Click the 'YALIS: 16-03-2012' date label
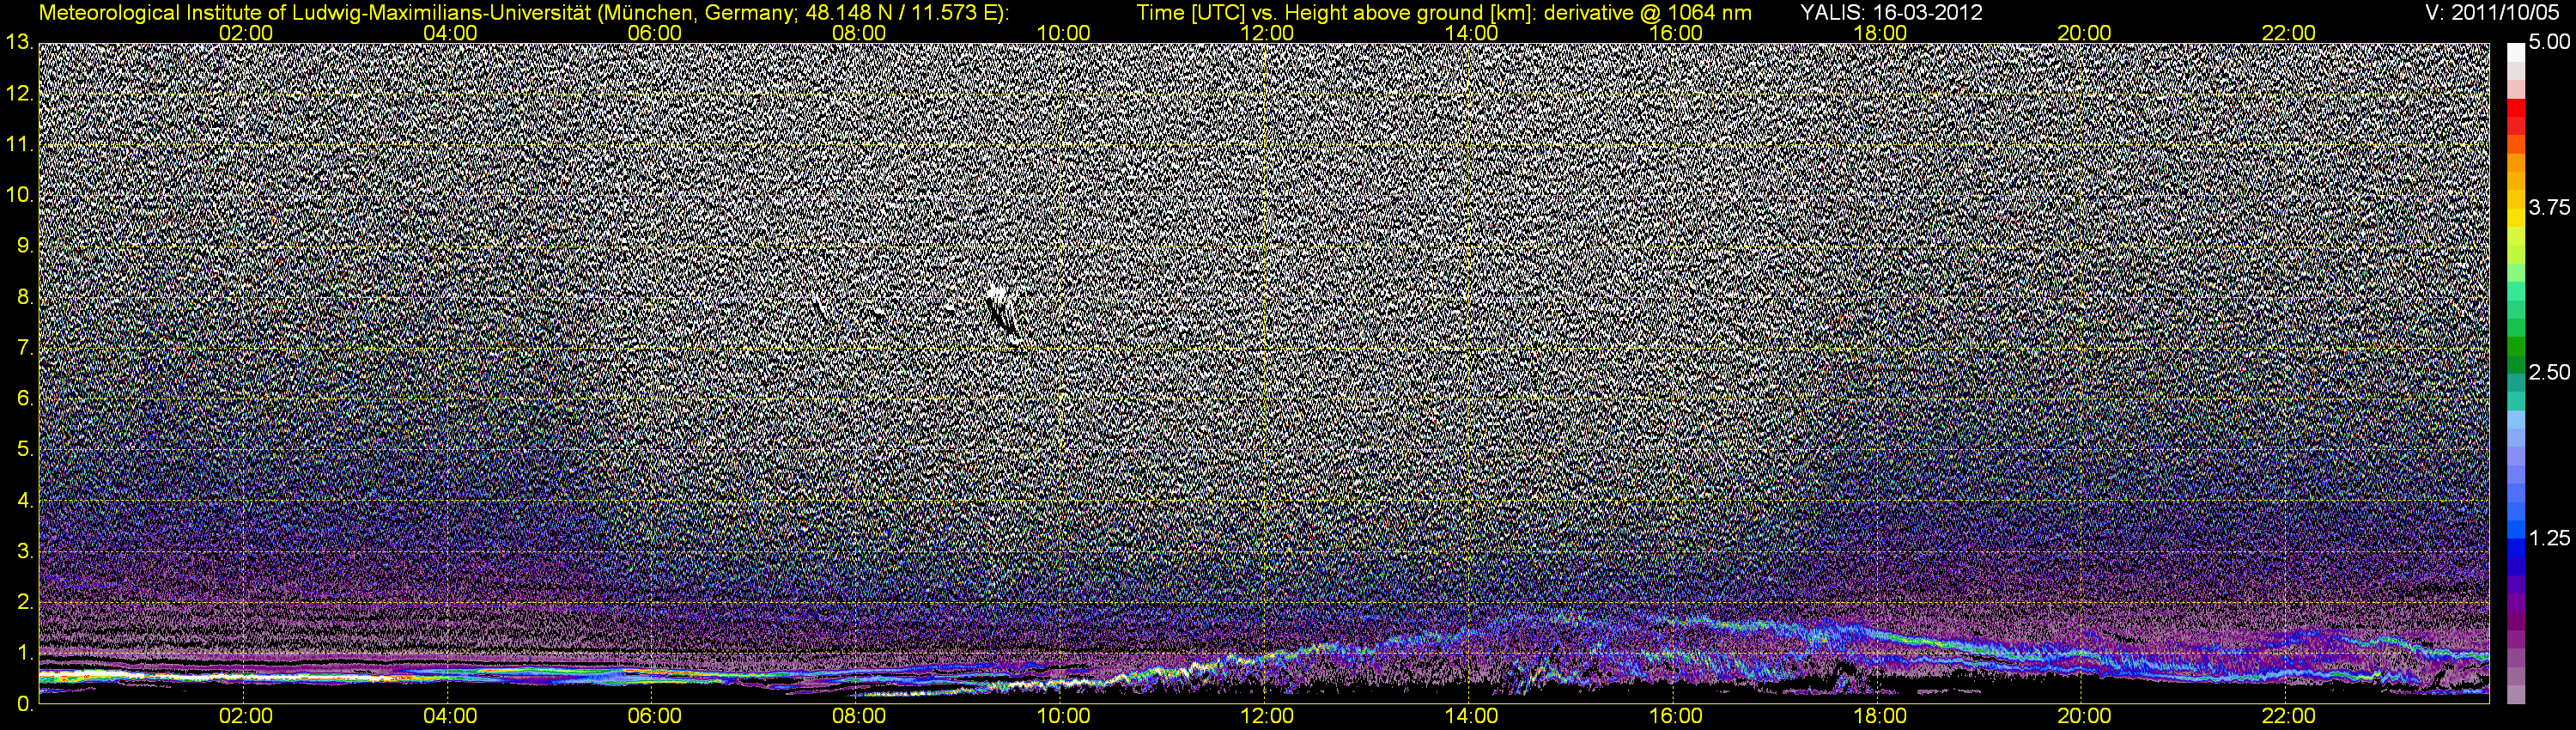This screenshot has height=730, width=2576. point(1891,13)
